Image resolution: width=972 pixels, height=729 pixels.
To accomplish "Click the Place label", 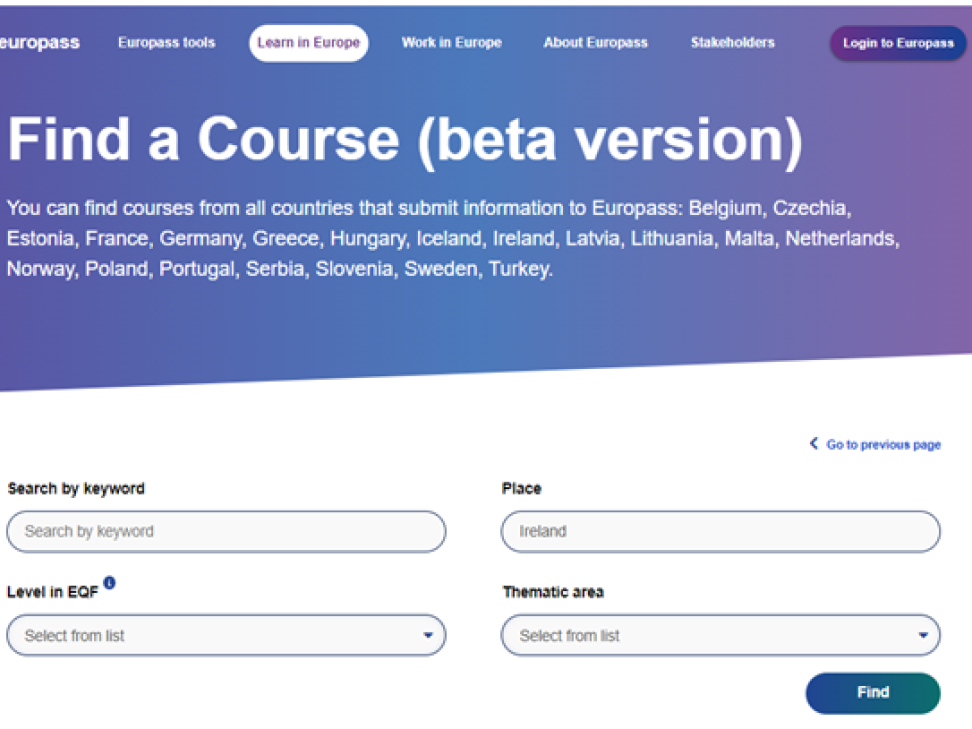I will (x=521, y=488).
